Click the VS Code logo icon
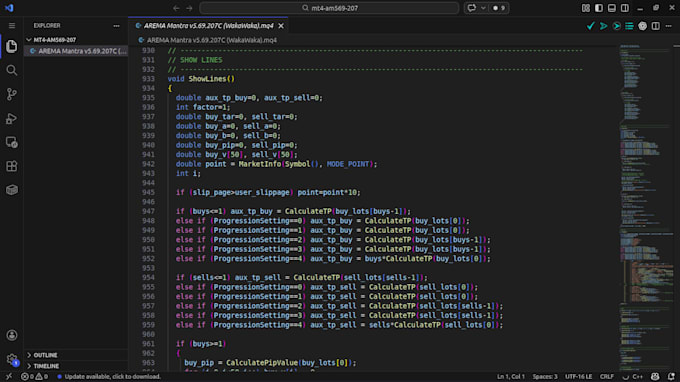Screen dimensions: 680x382 coord(9,8)
